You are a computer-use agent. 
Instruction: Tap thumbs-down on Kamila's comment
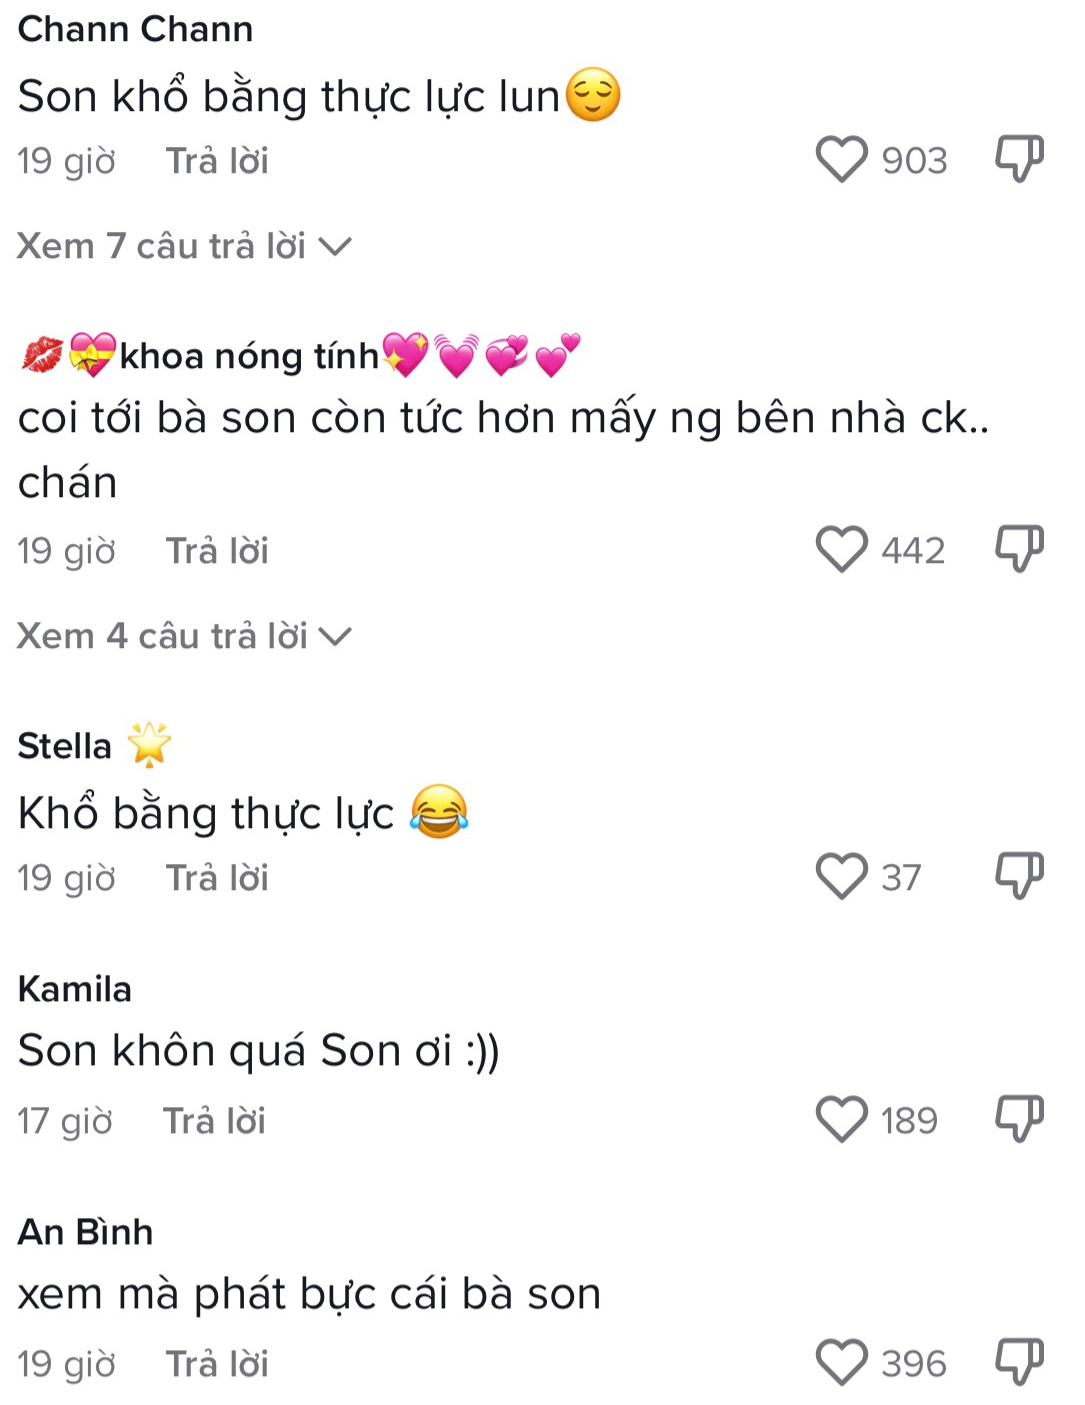1019,1119
